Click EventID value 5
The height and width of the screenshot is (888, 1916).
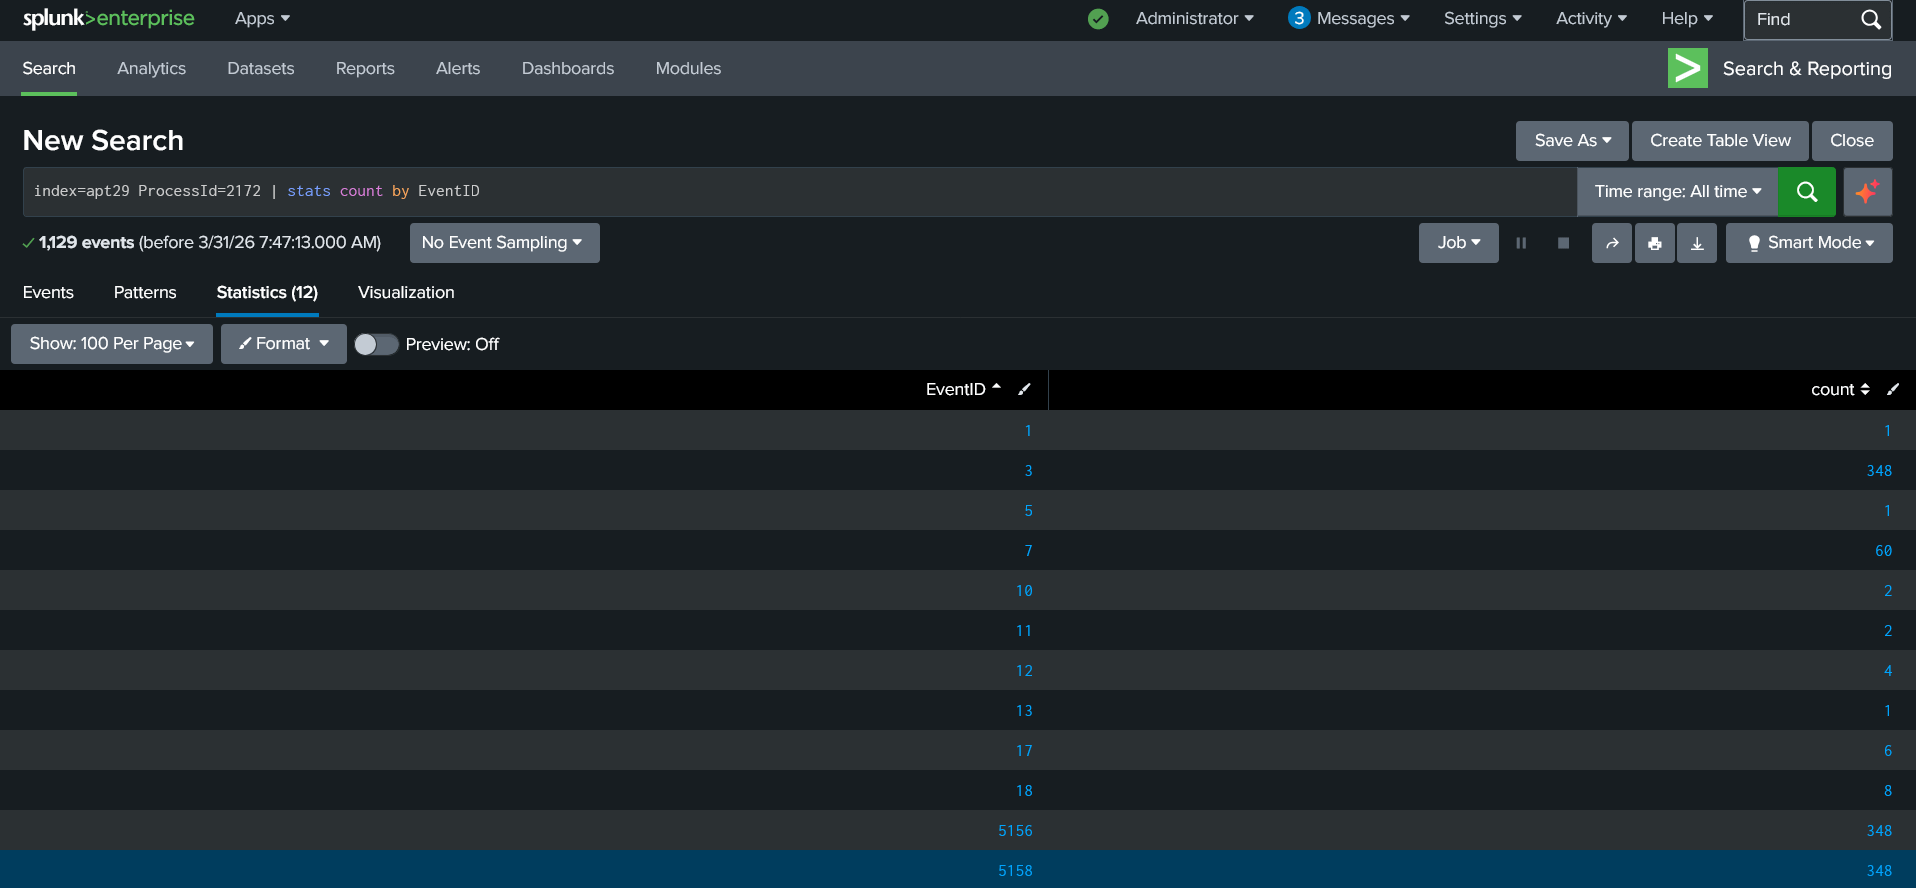tap(1028, 511)
